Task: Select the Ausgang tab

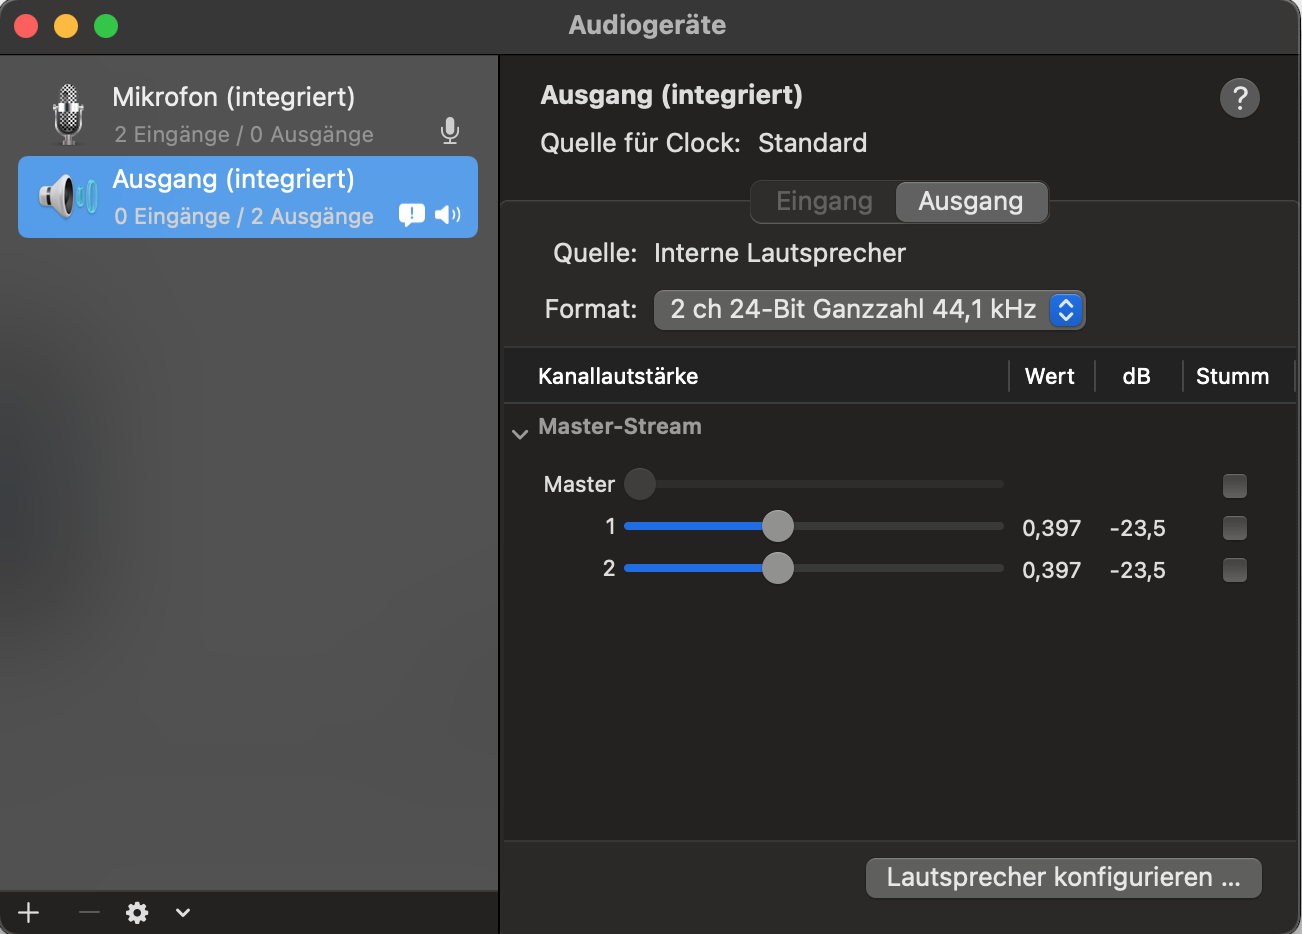Action: point(970,202)
